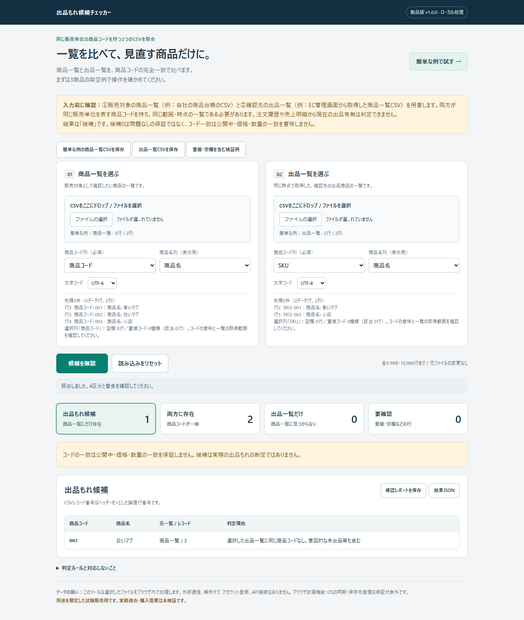Viewport: 524px width, 620px height.
Task: Click the 一覧を比べて、見直す商品だけに。 heading
Action: 133,54
